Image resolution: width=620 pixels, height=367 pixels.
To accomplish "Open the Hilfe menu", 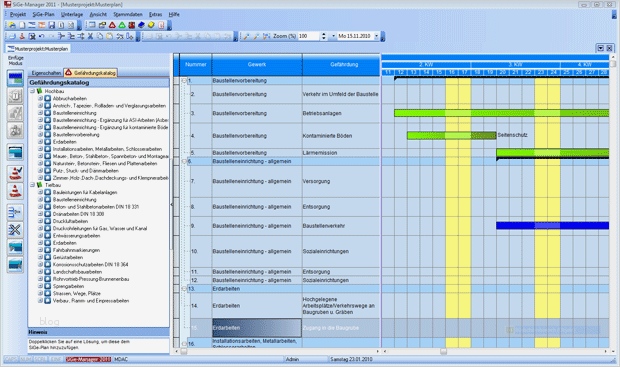I will [x=174, y=14].
